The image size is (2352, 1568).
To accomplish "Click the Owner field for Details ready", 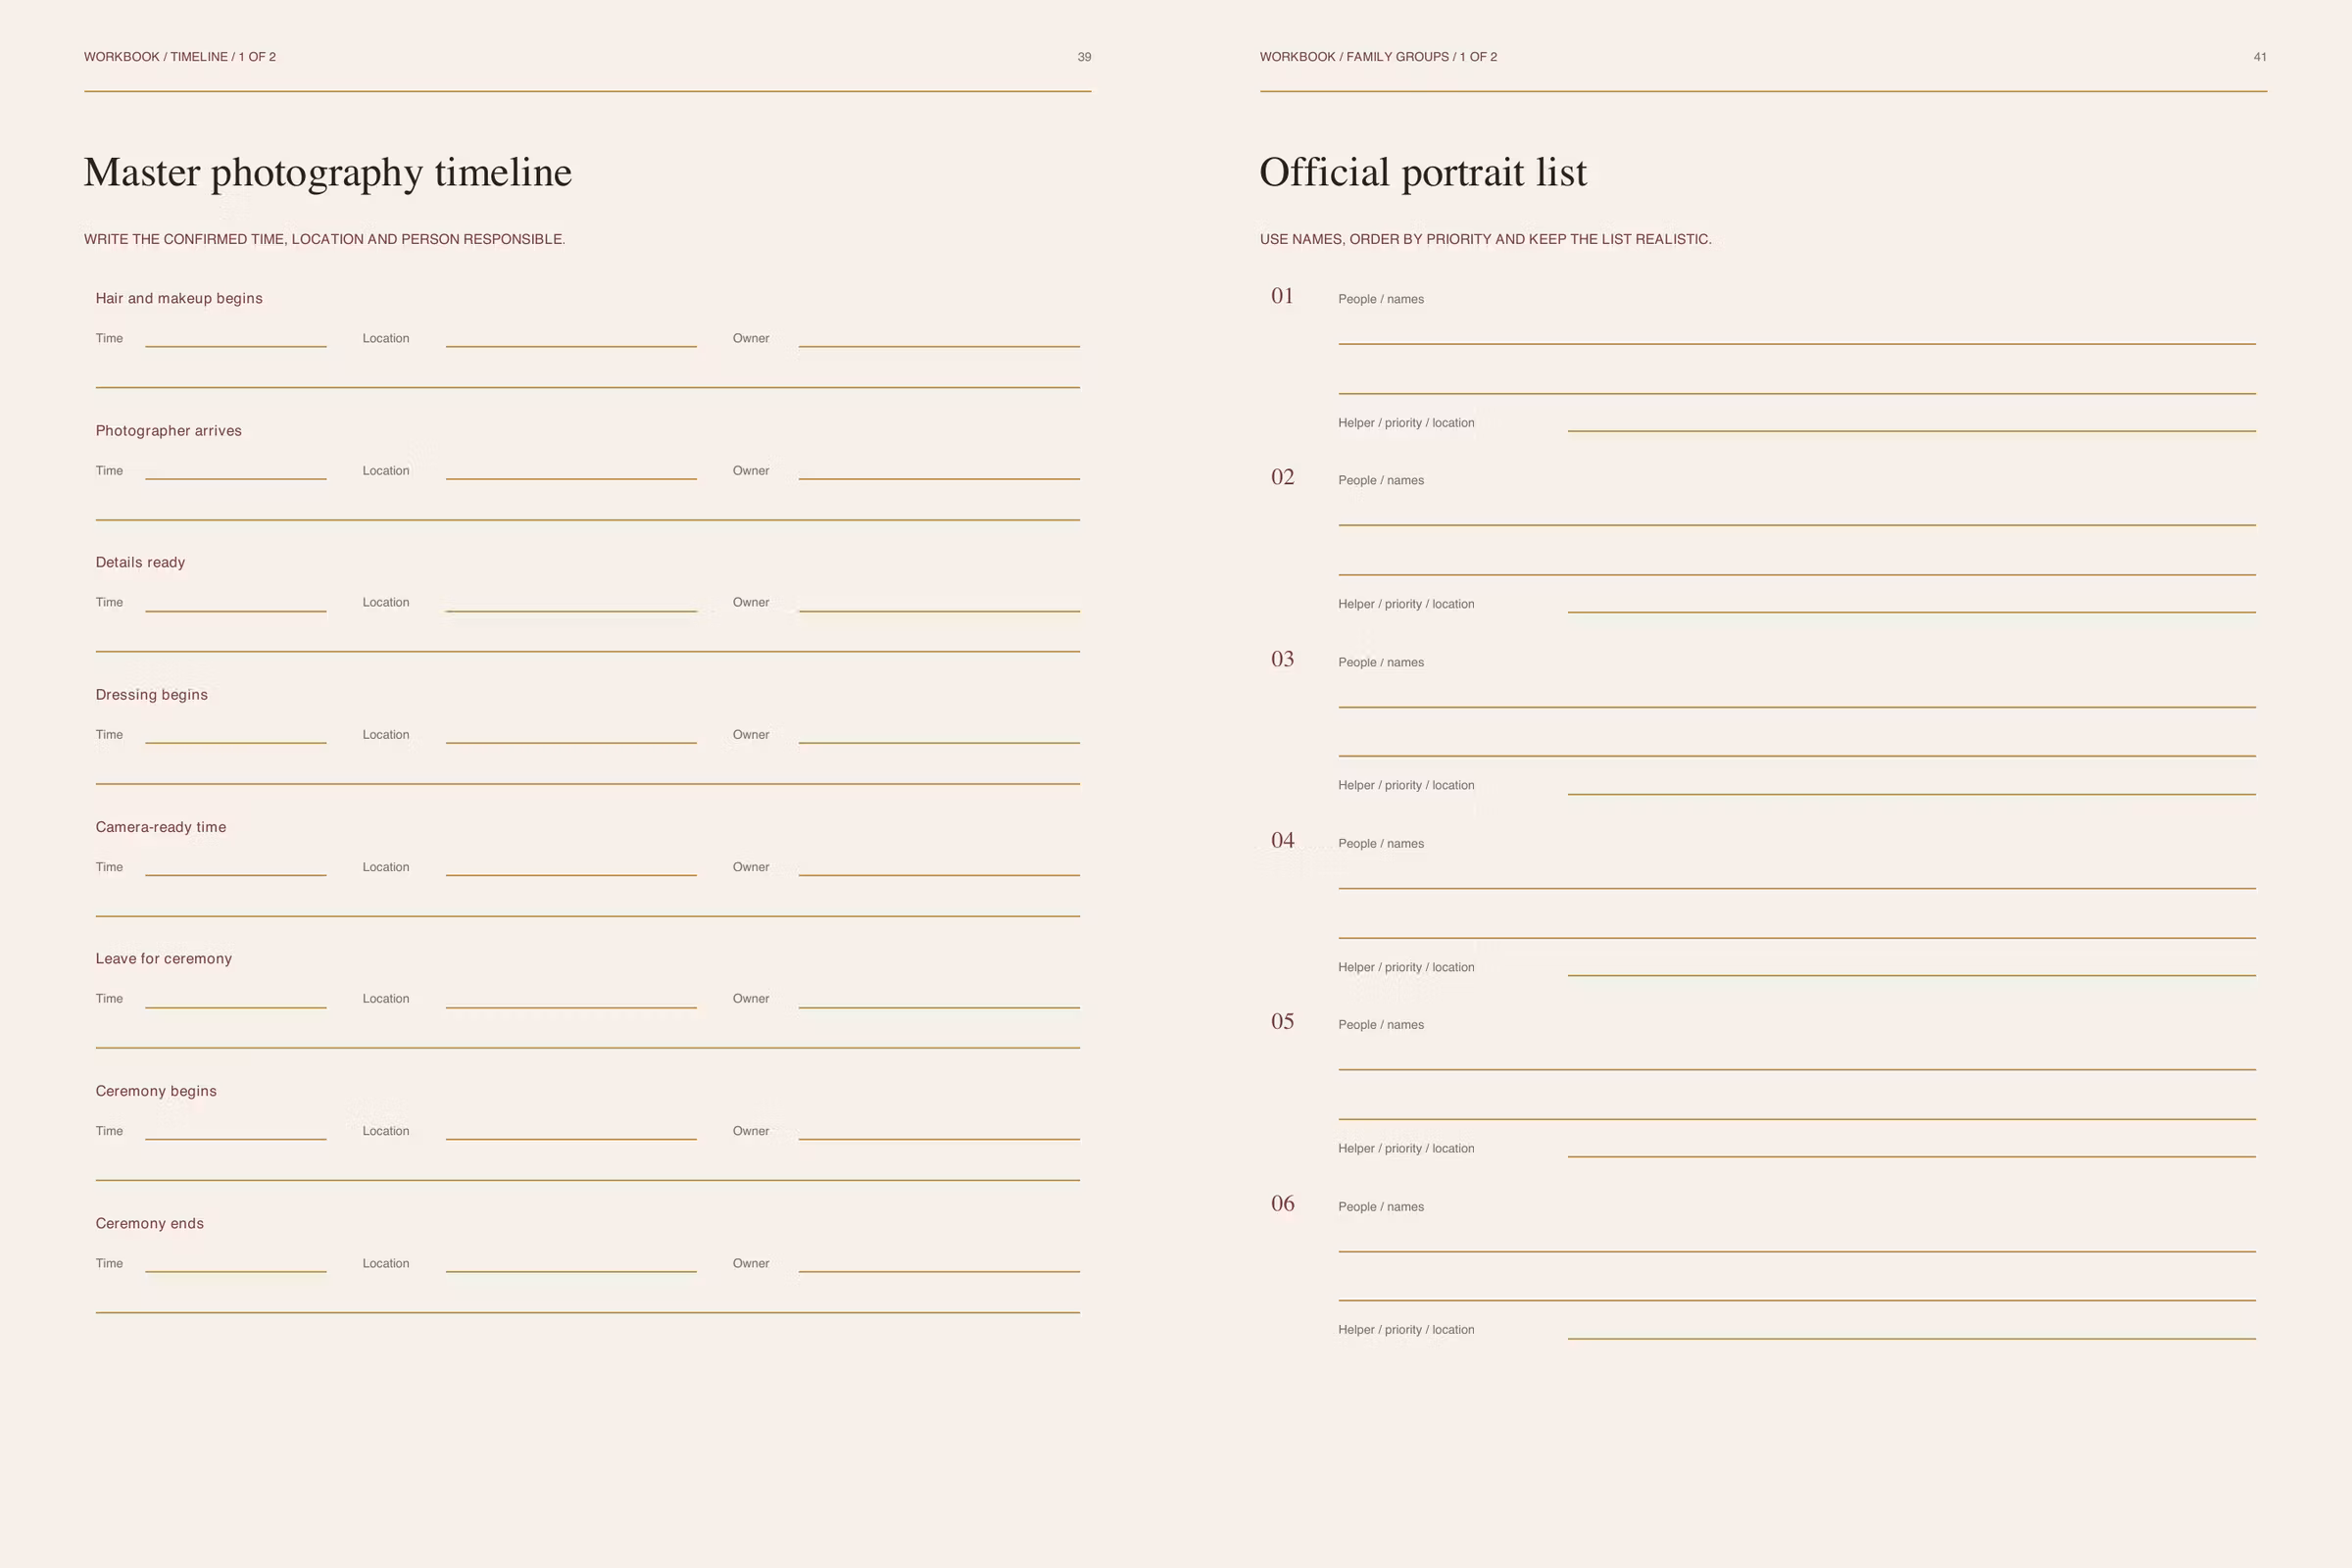I will pyautogui.click(x=939, y=602).
